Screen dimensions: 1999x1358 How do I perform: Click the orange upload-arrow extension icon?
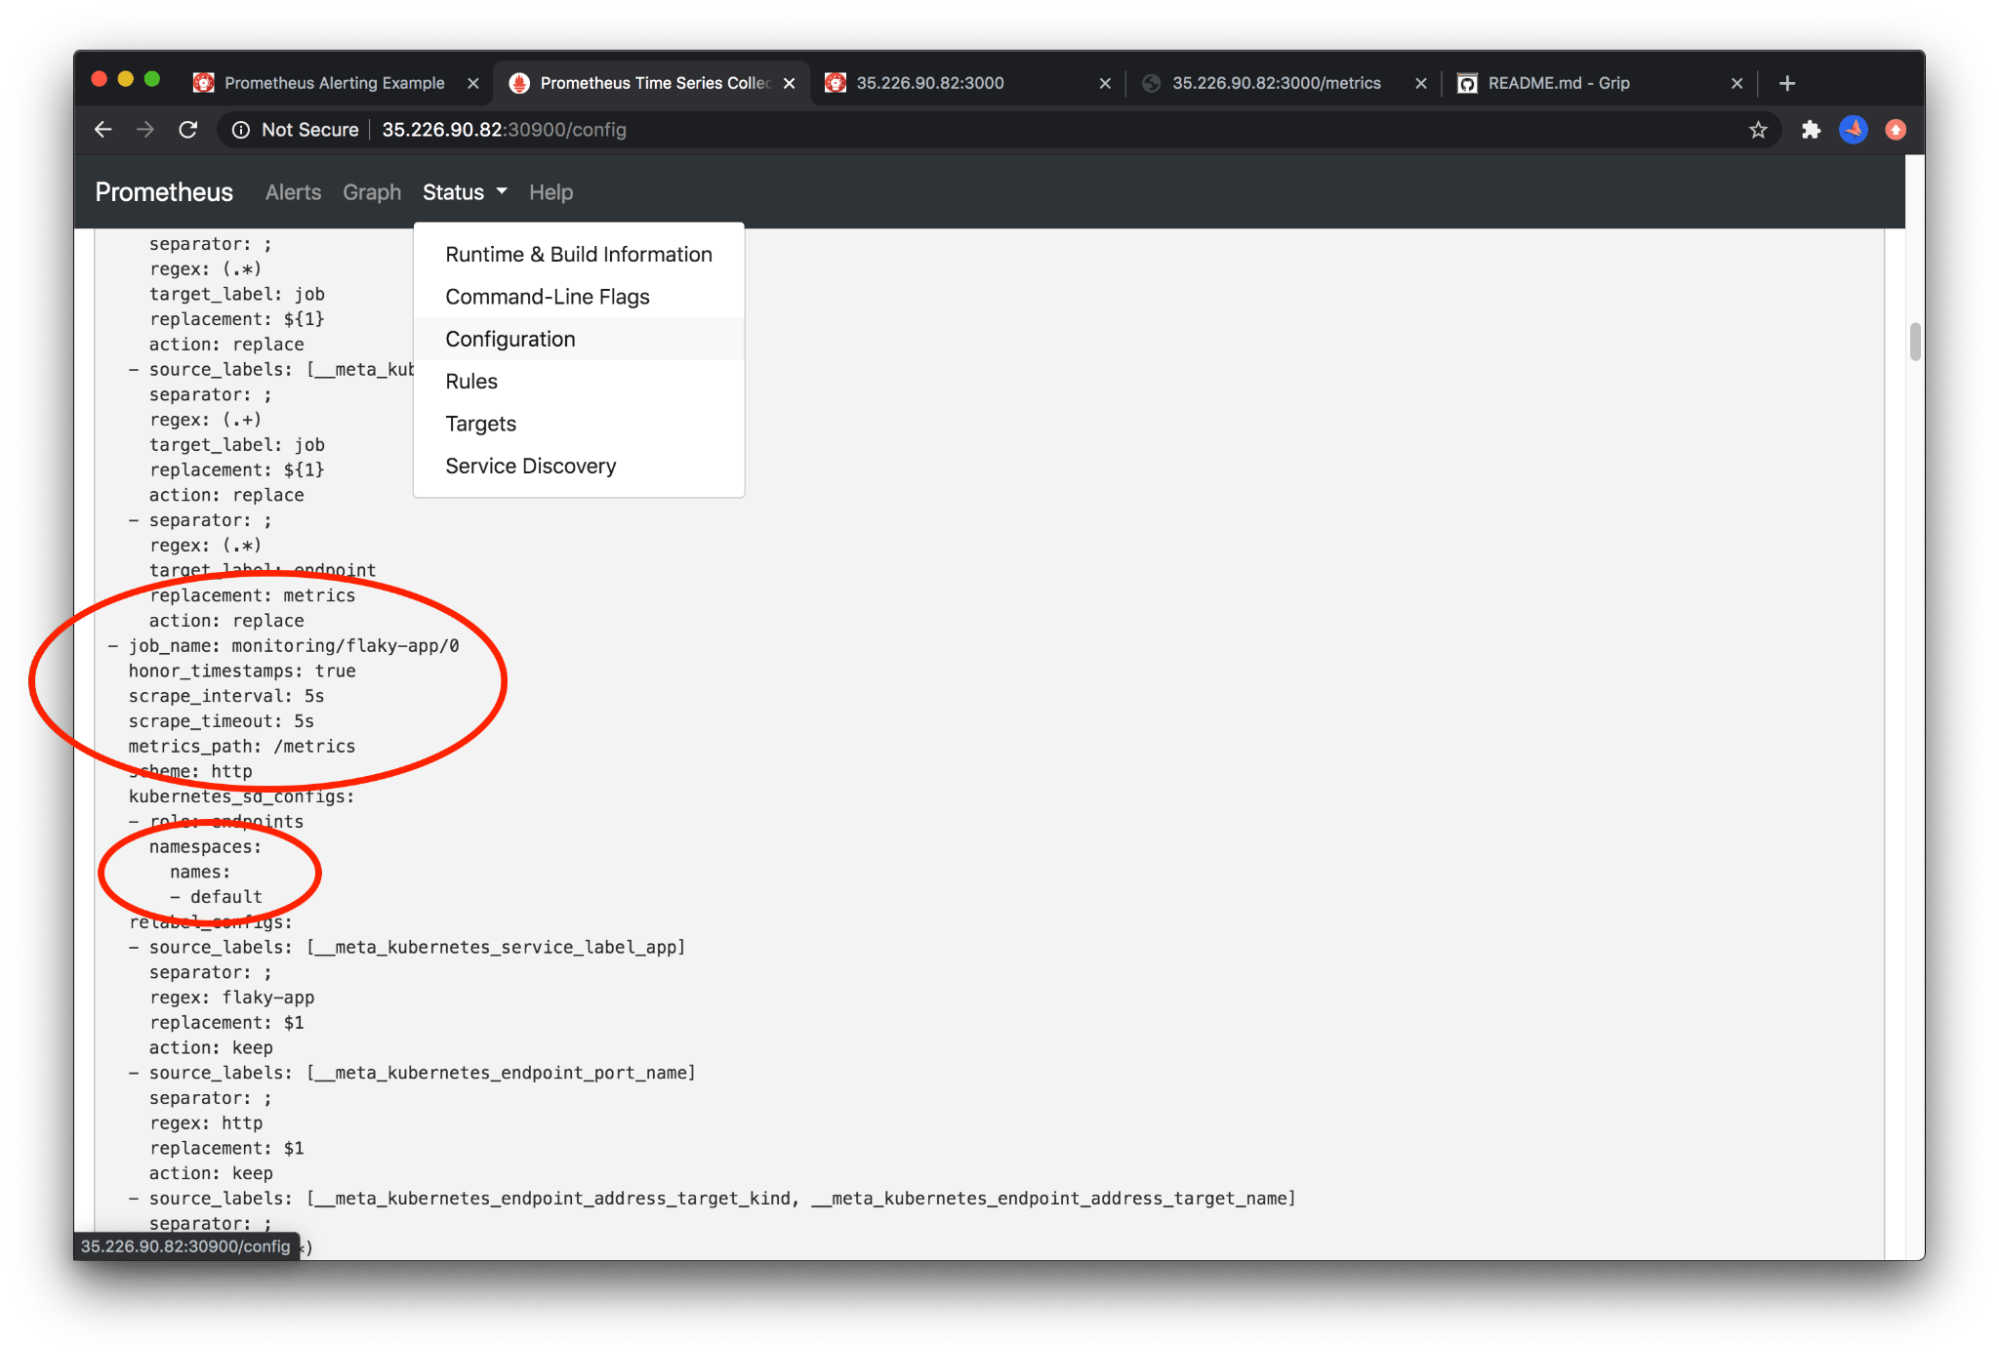pos(1894,129)
